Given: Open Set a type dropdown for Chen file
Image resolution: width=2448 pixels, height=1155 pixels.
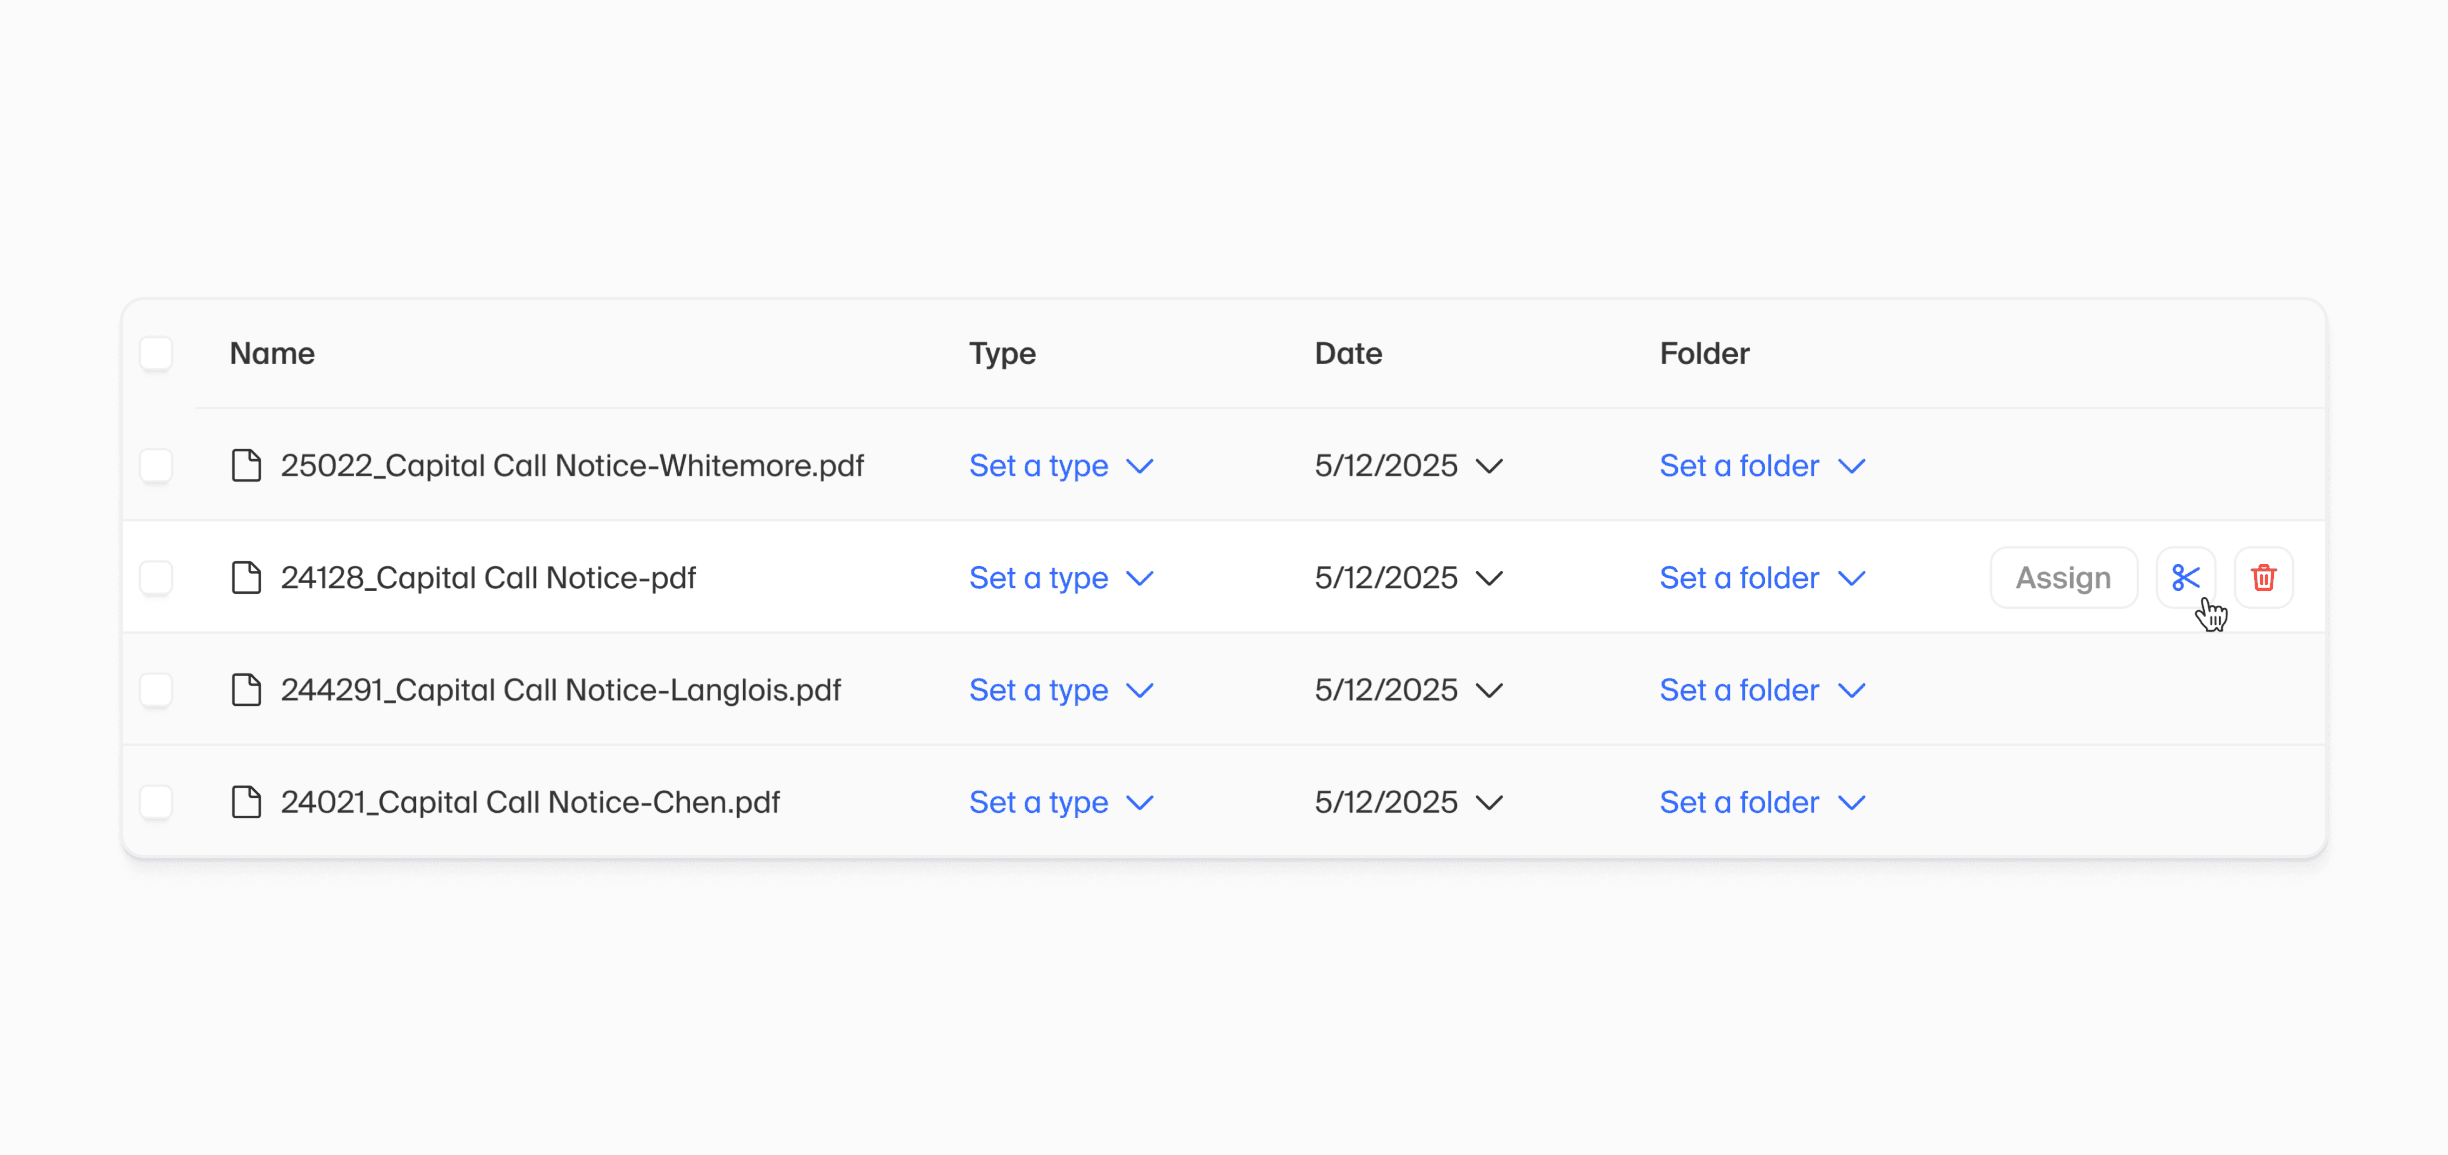Looking at the screenshot, I should [x=1060, y=802].
